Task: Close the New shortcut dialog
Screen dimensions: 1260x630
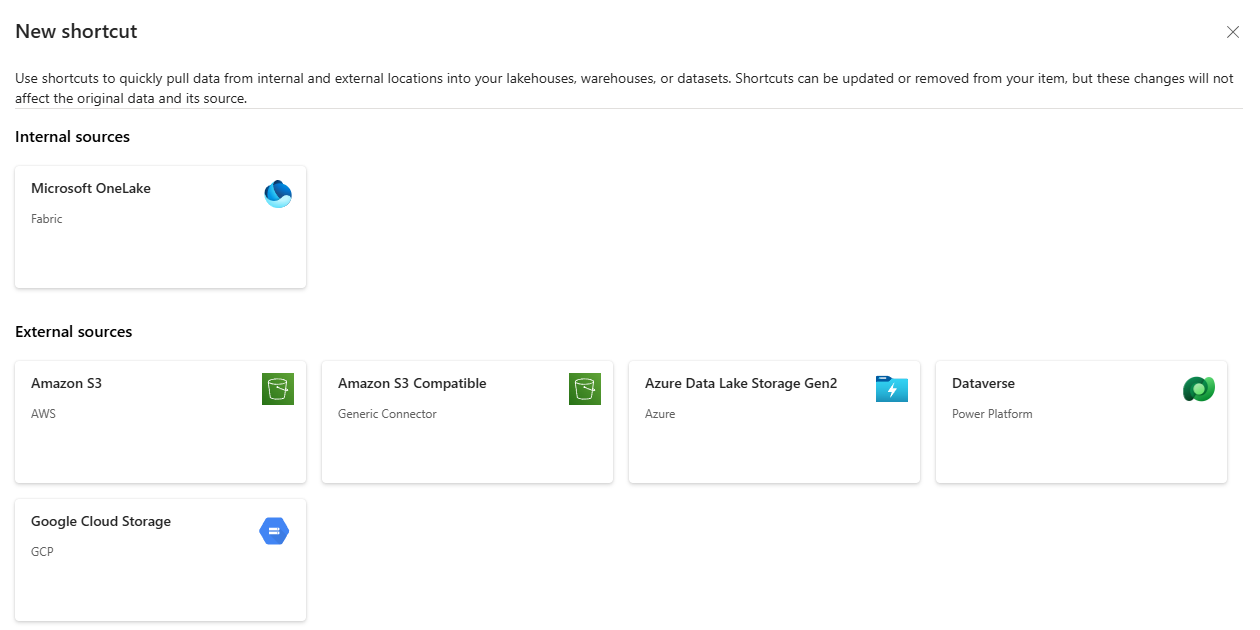Action: pyautogui.click(x=1233, y=32)
